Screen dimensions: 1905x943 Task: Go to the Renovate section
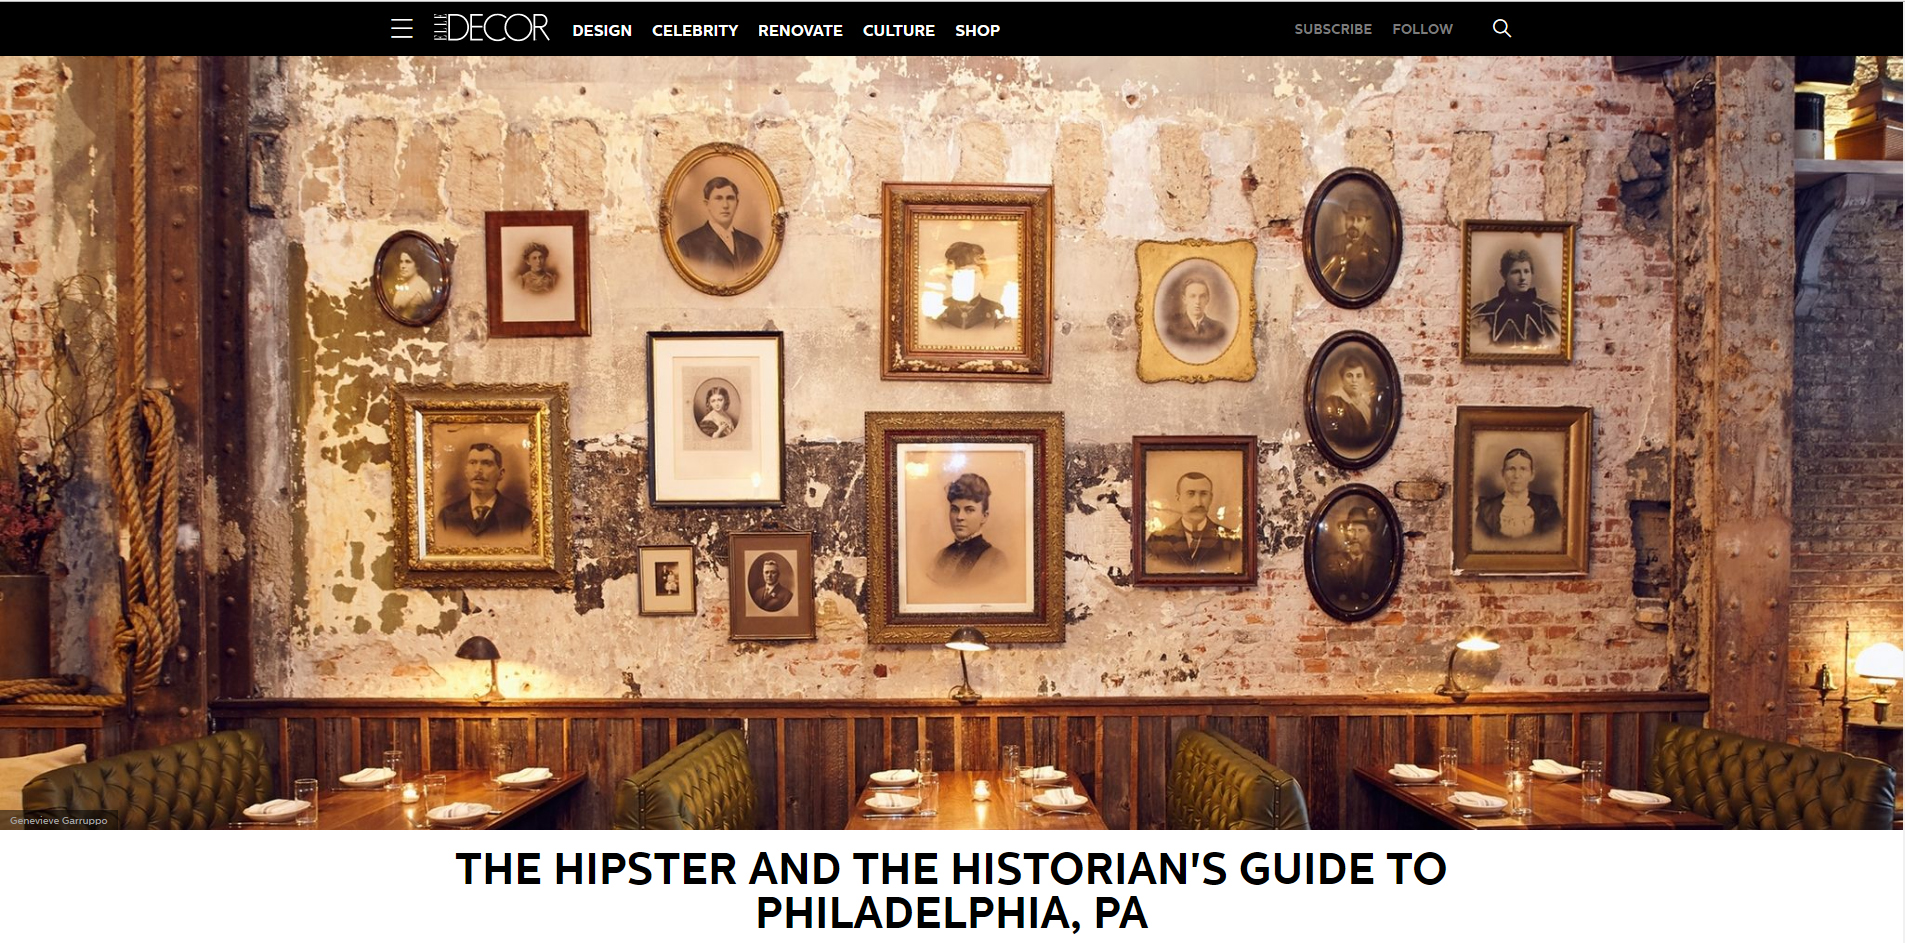[x=800, y=30]
